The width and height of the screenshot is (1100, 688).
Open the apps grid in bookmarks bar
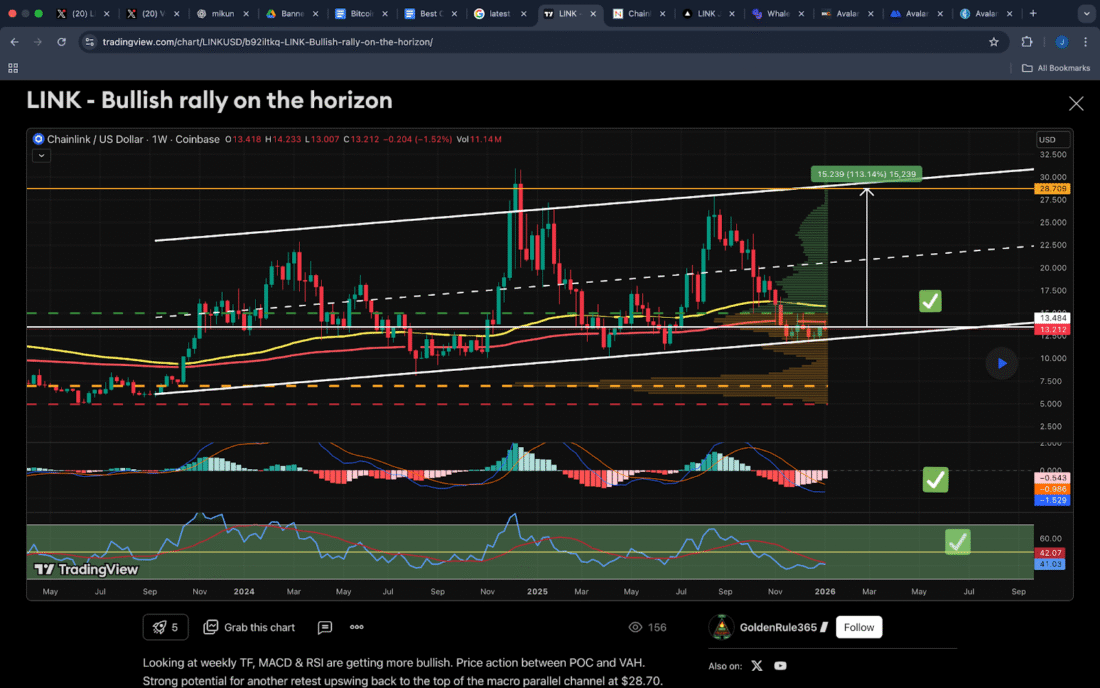pyautogui.click(x=13, y=68)
